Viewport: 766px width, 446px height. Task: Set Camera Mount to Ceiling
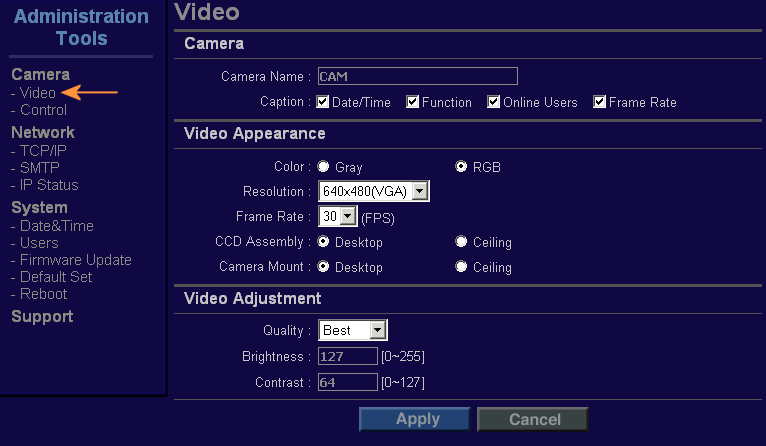coord(461,266)
